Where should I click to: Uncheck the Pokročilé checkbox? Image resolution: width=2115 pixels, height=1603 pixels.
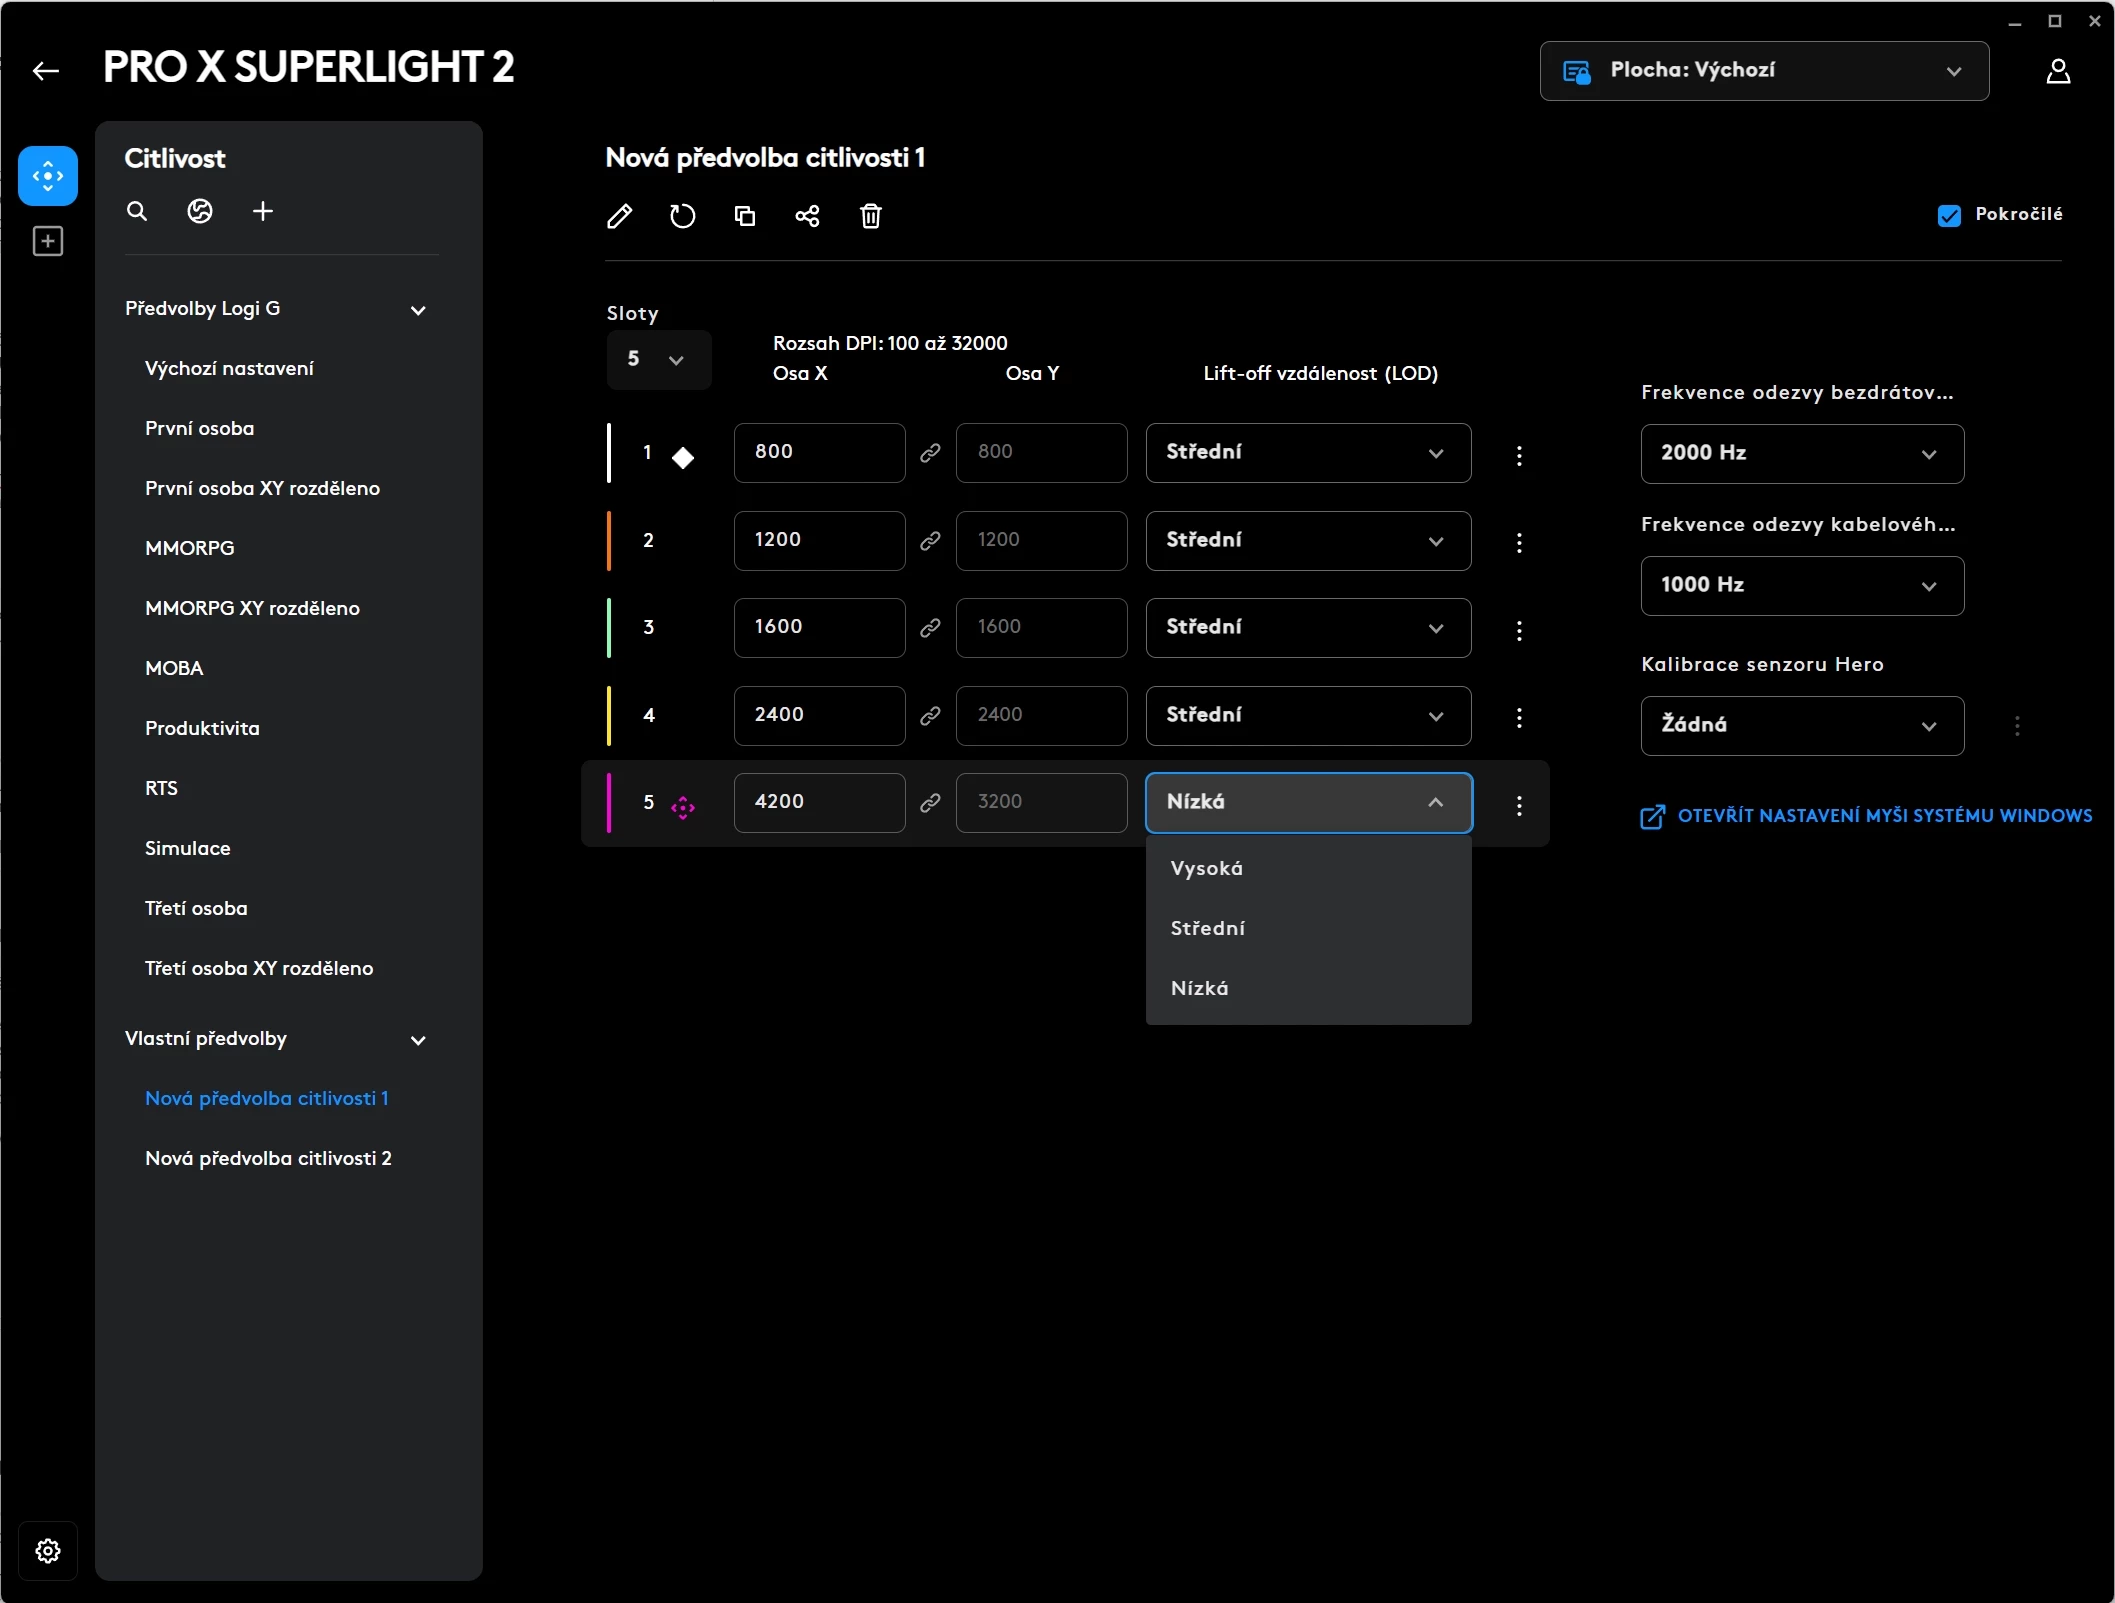(1949, 215)
